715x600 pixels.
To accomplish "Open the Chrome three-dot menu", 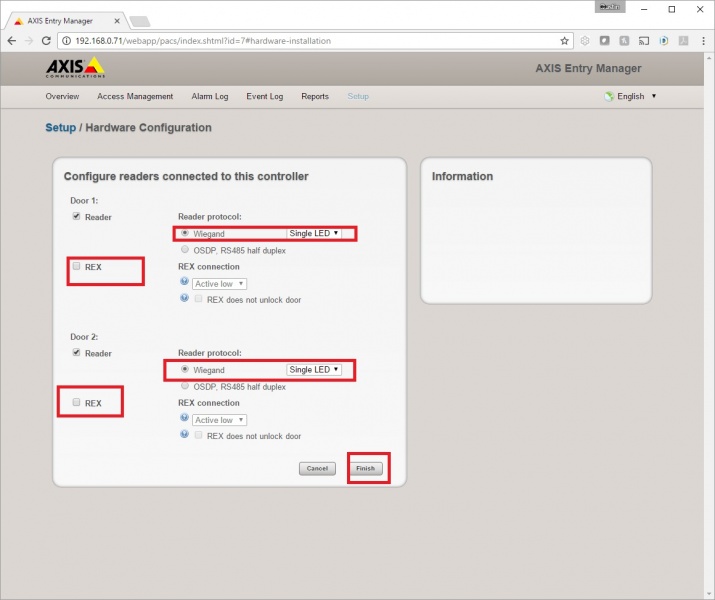I will click(x=704, y=41).
